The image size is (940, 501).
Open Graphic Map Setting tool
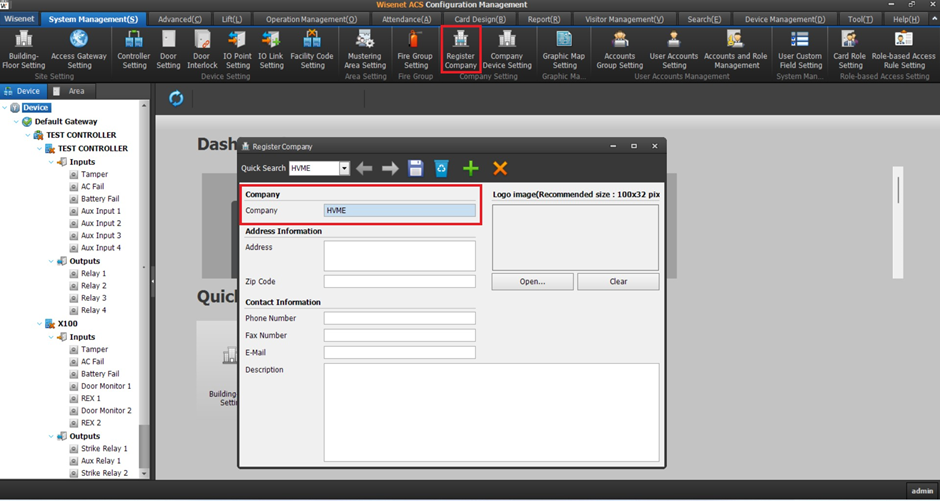pyautogui.click(x=564, y=51)
